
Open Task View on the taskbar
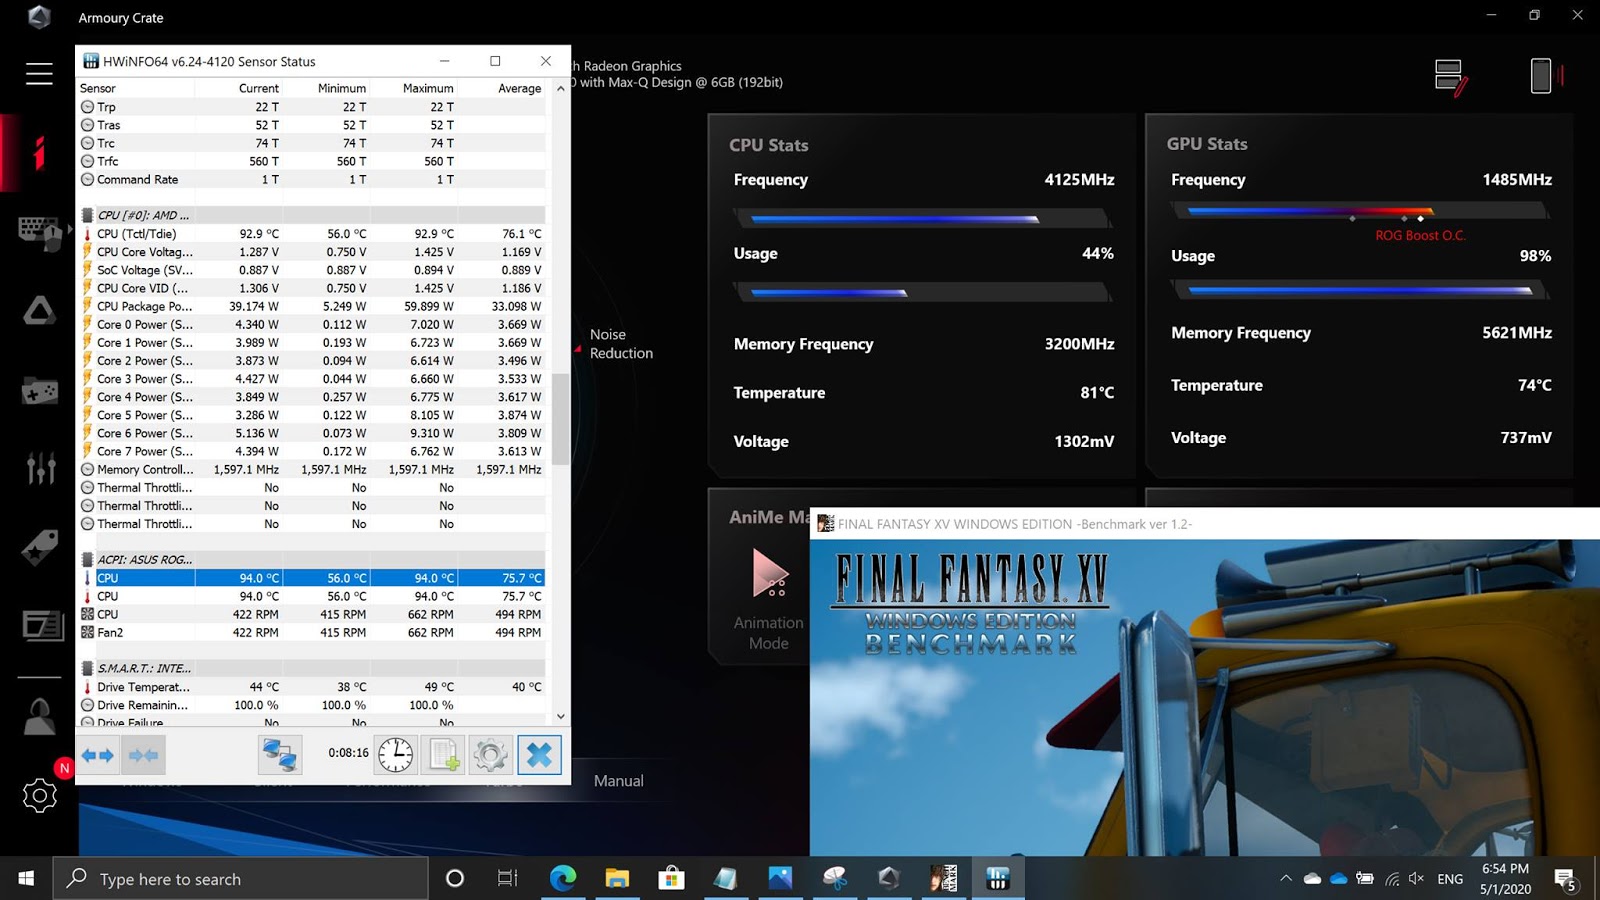[x=508, y=878]
